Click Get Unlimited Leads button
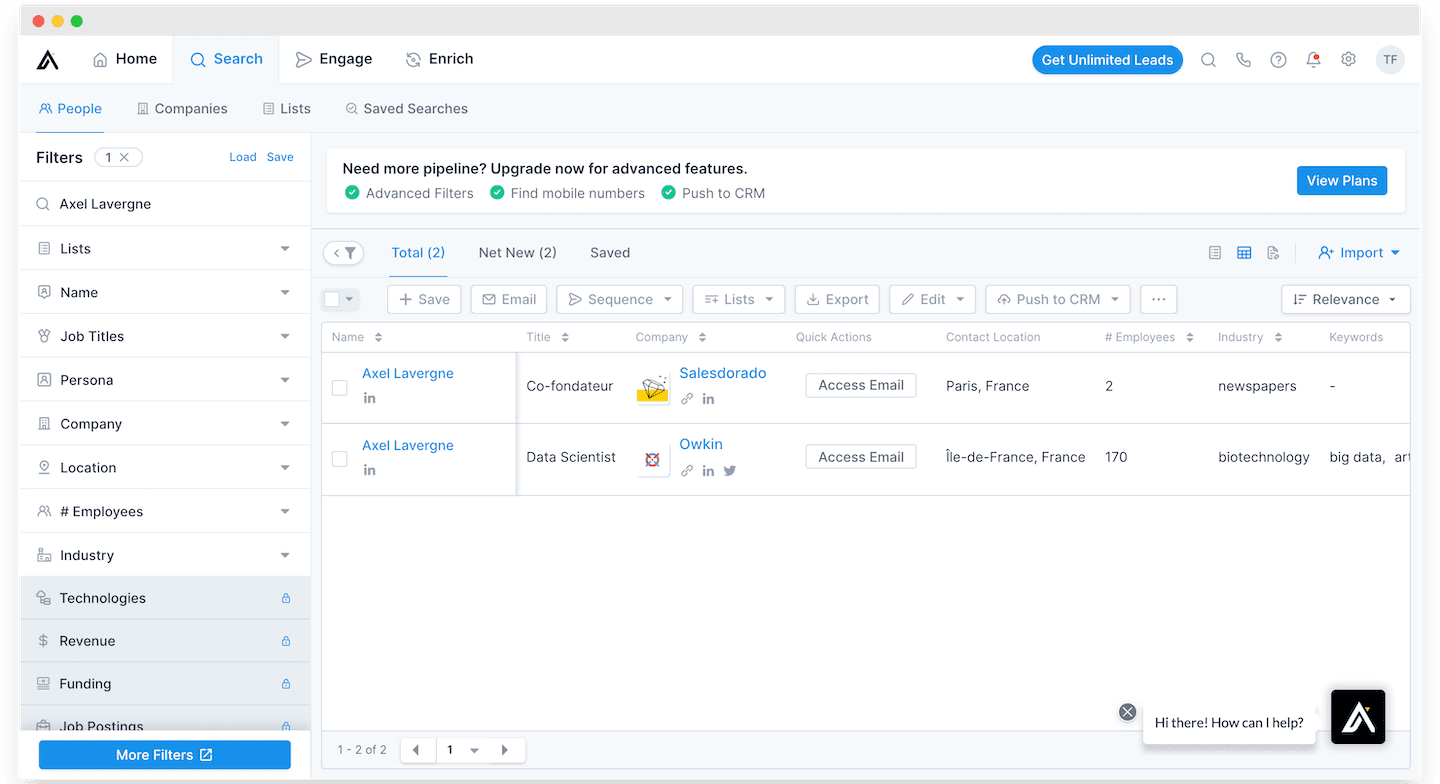 (1107, 60)
